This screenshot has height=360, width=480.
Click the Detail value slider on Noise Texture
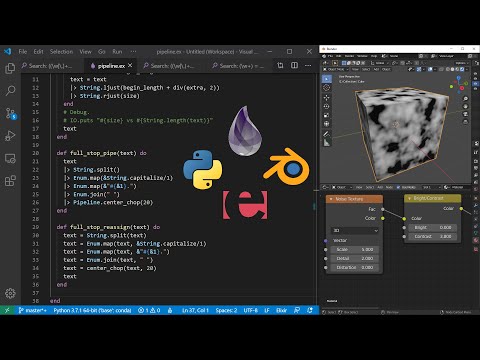click(x=355, y=258)
